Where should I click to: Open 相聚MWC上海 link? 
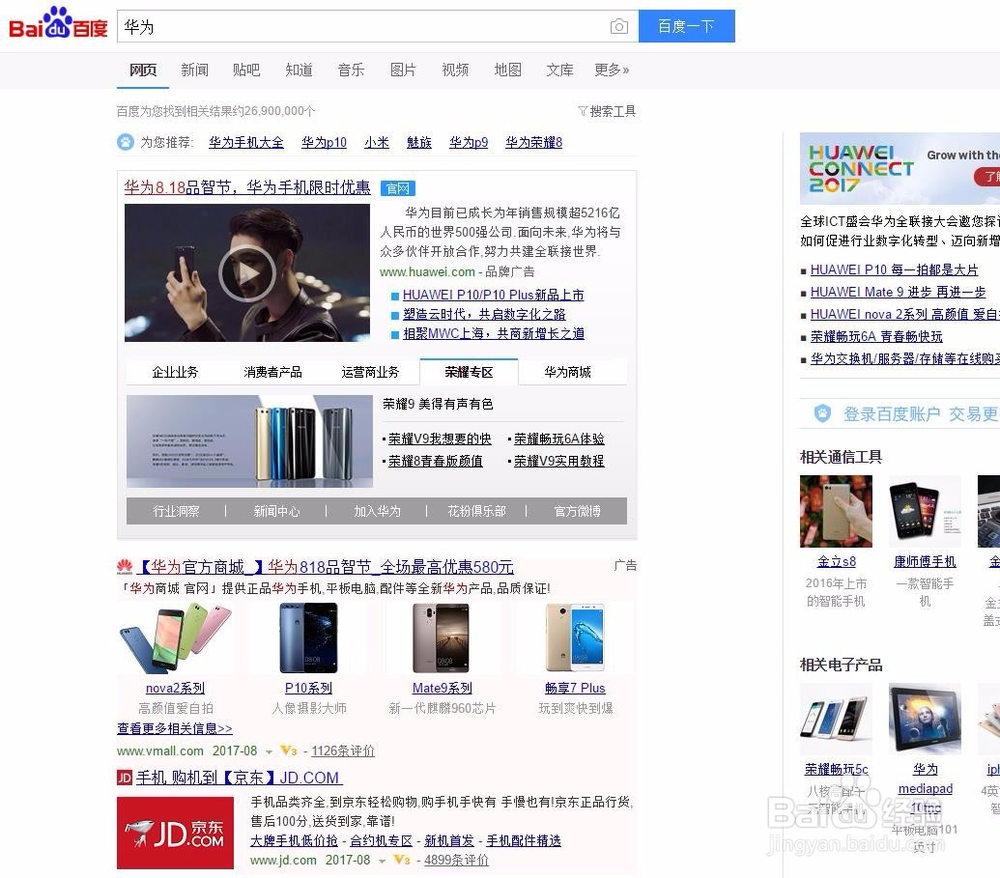coord(494,333)
